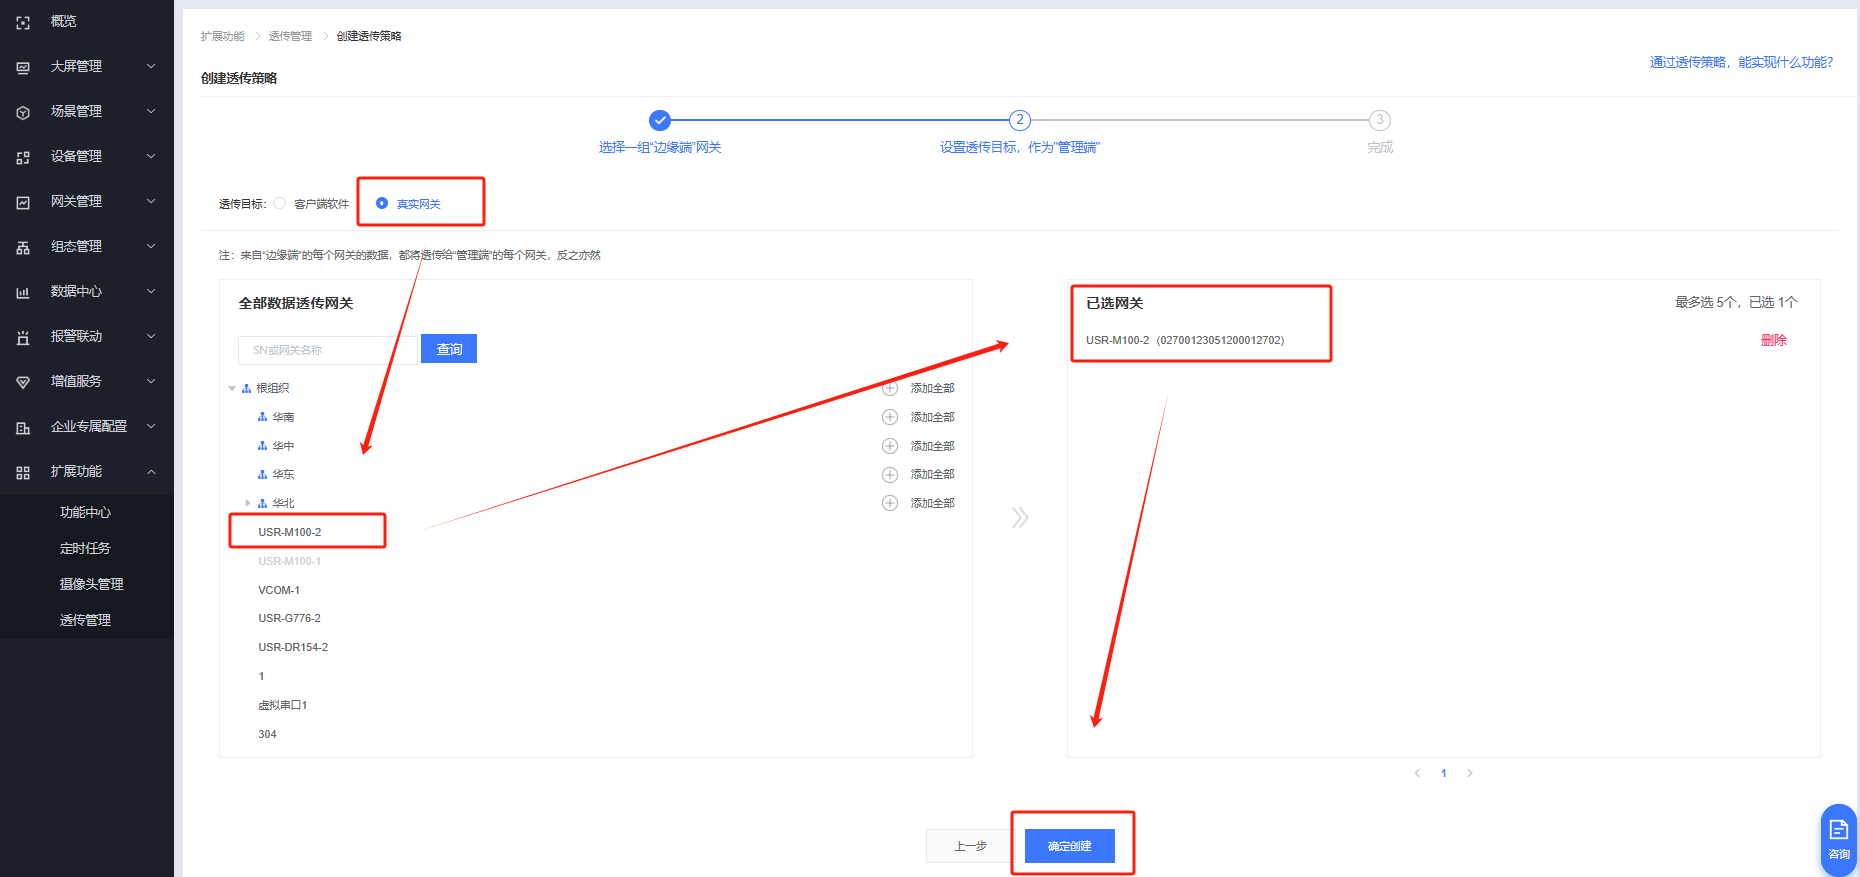The height and width of the screenshot is (877, 1860).
Task: Collapse the 扩展功能 sidebar menu
Action: click(x=151, y=472)
